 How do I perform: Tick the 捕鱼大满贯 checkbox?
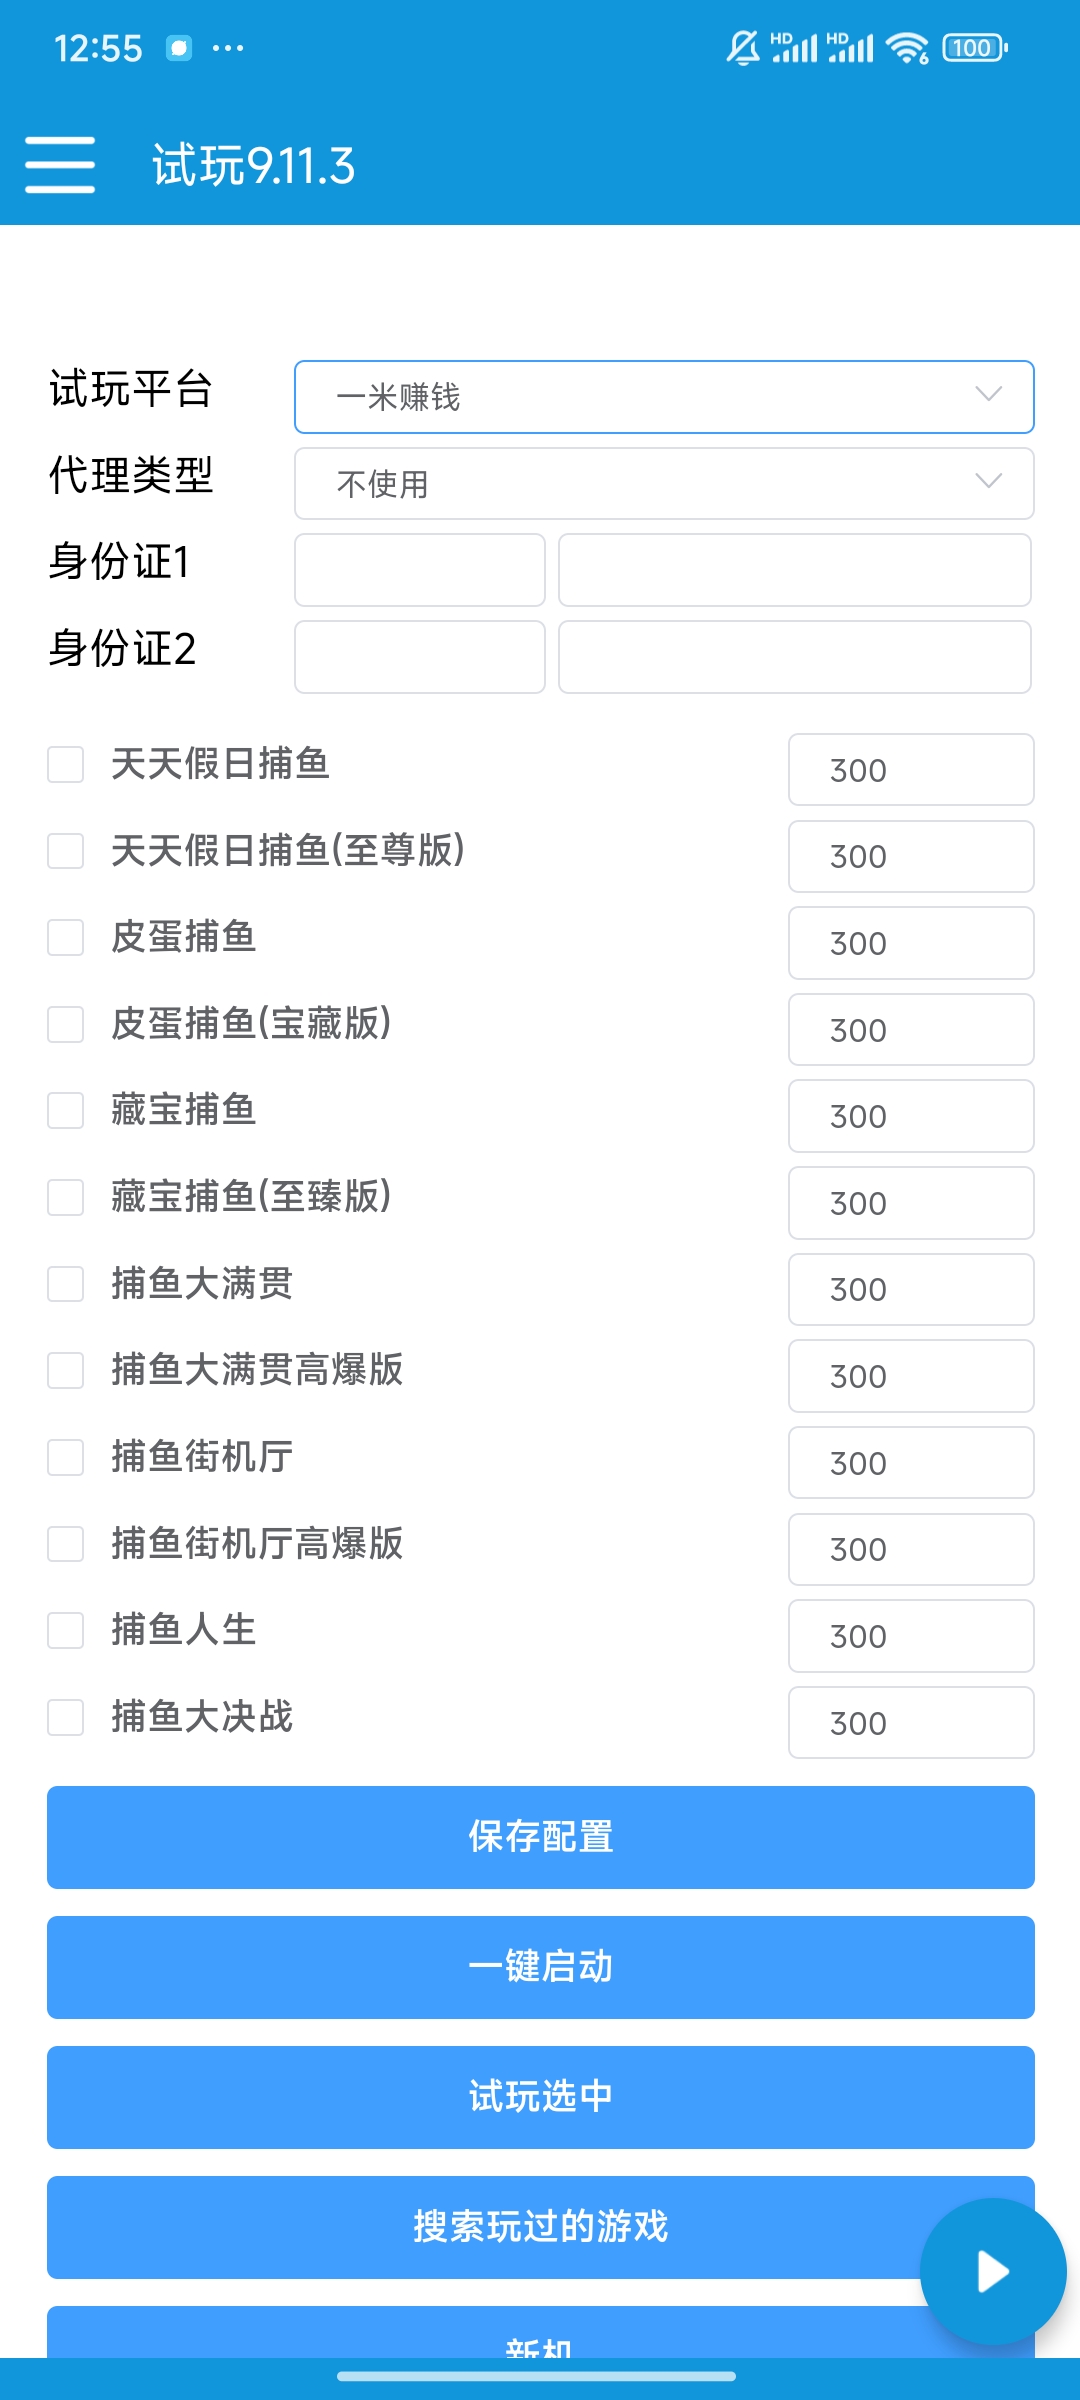tap(66, 1284)
